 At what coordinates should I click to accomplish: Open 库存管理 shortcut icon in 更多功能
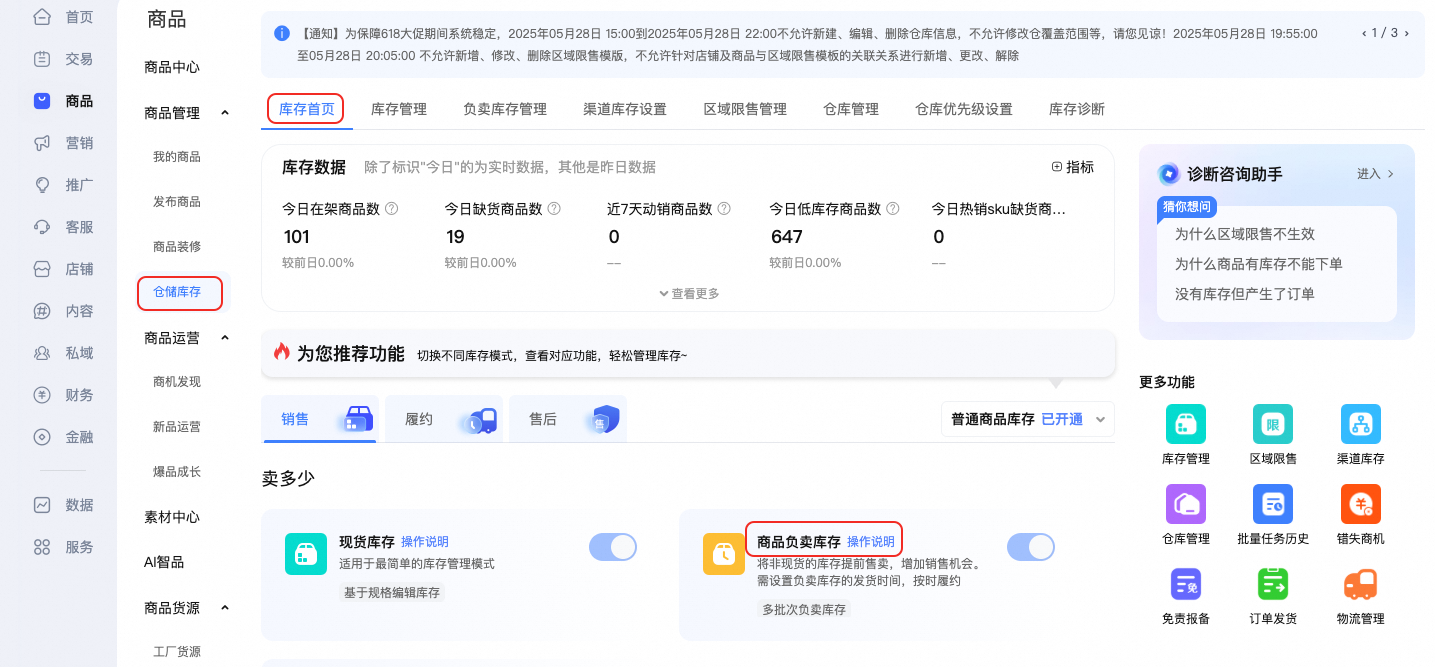(1186, 424)
